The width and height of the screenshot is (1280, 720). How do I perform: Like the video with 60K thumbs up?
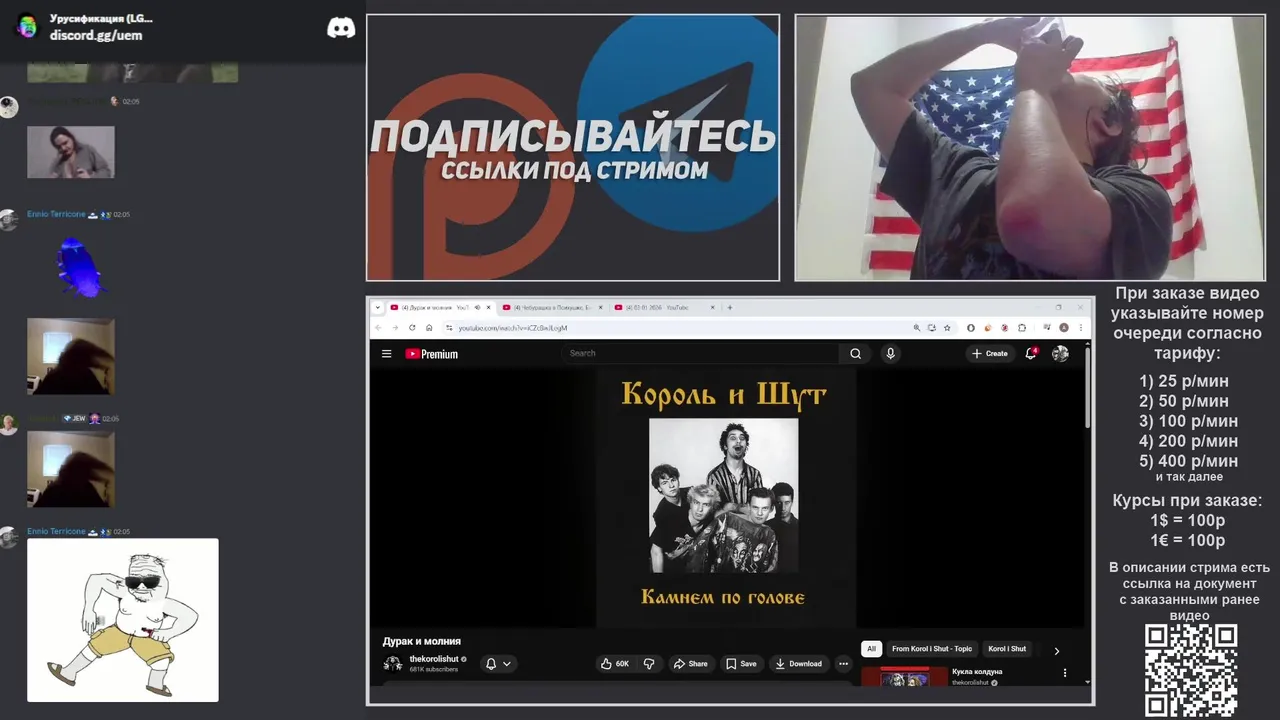(x=615, y=663)
